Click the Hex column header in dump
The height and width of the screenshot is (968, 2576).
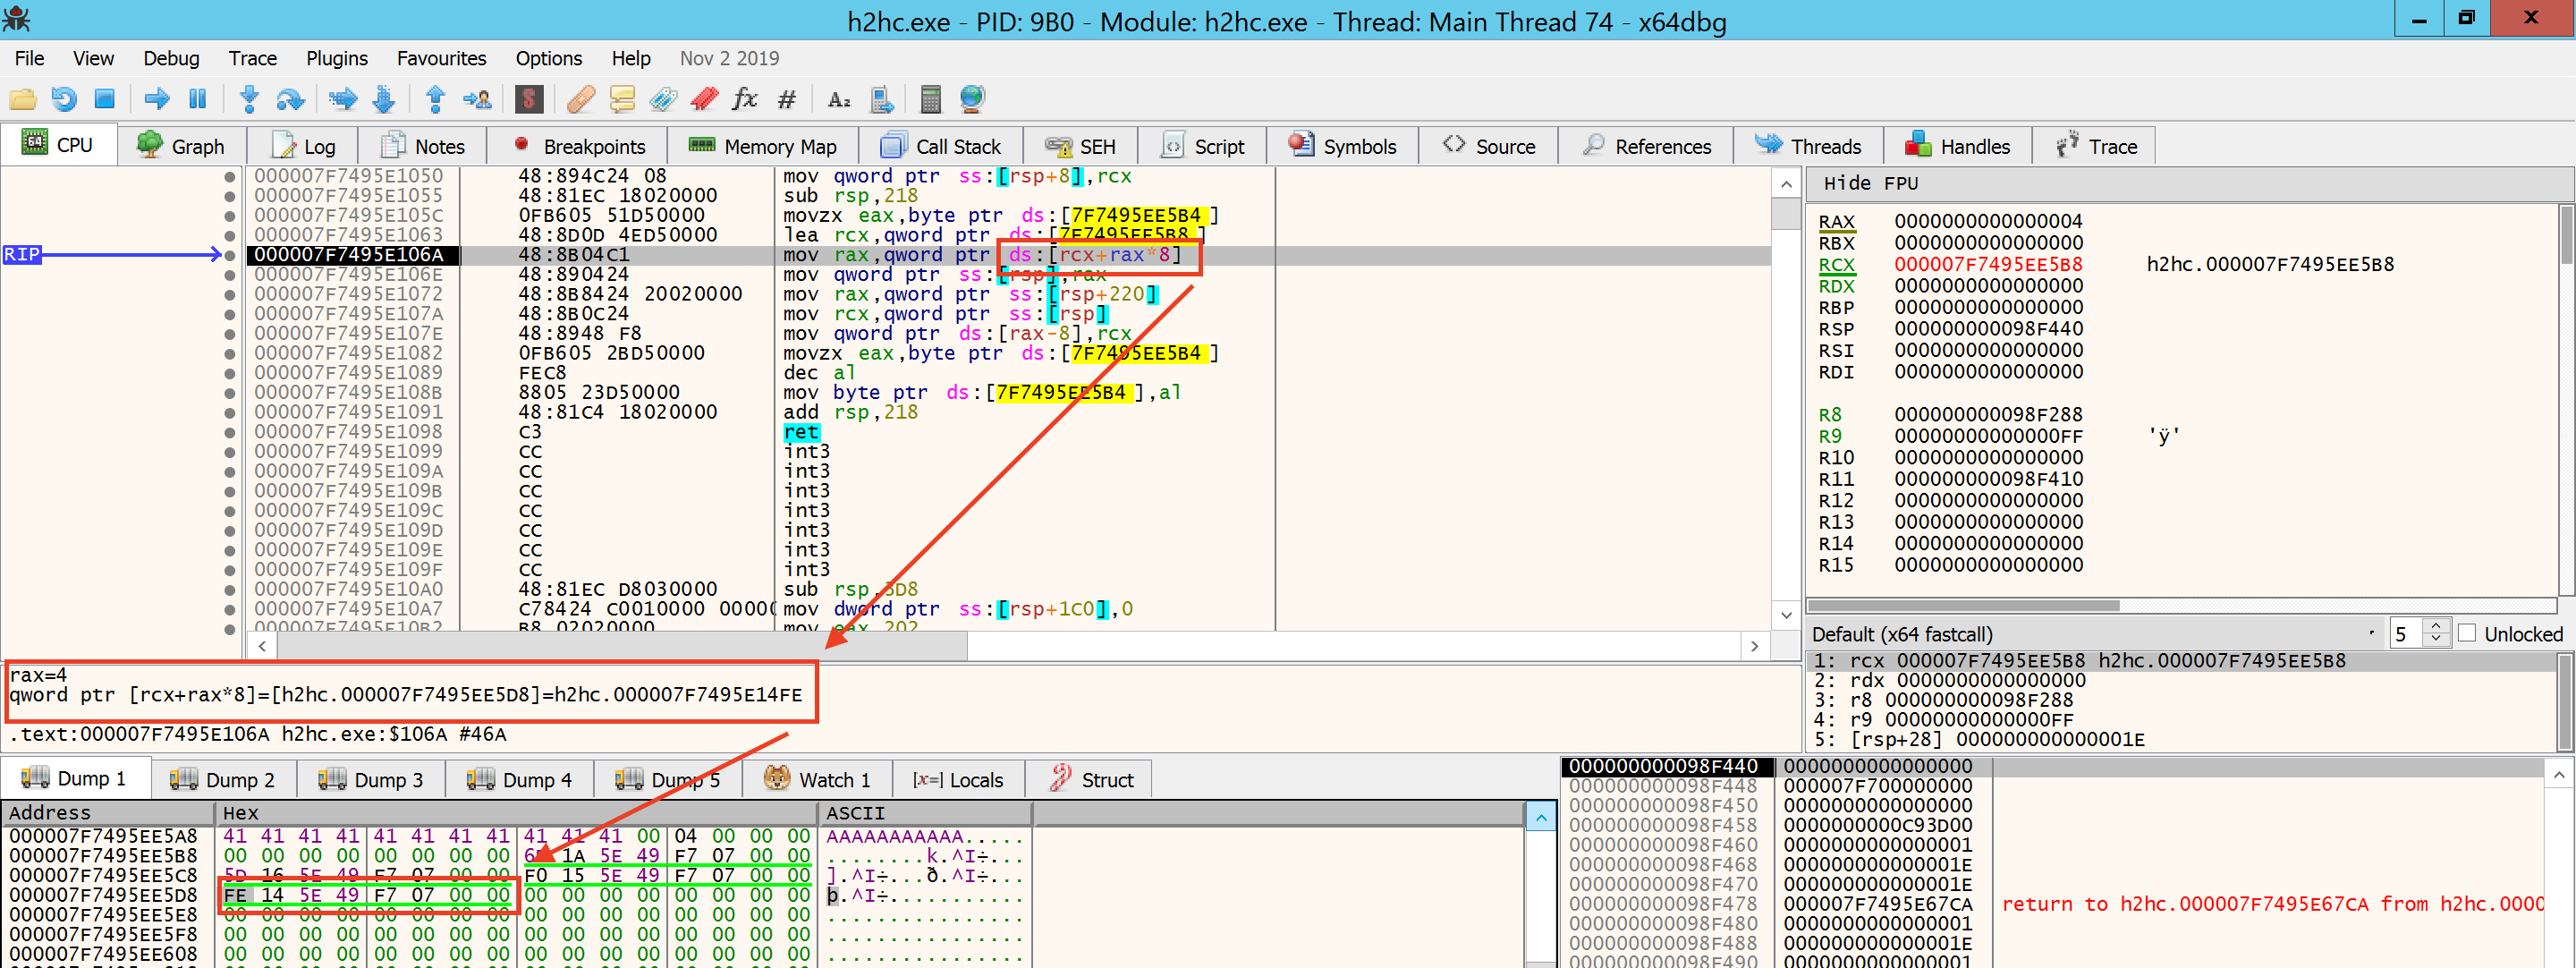pos(516,813)
